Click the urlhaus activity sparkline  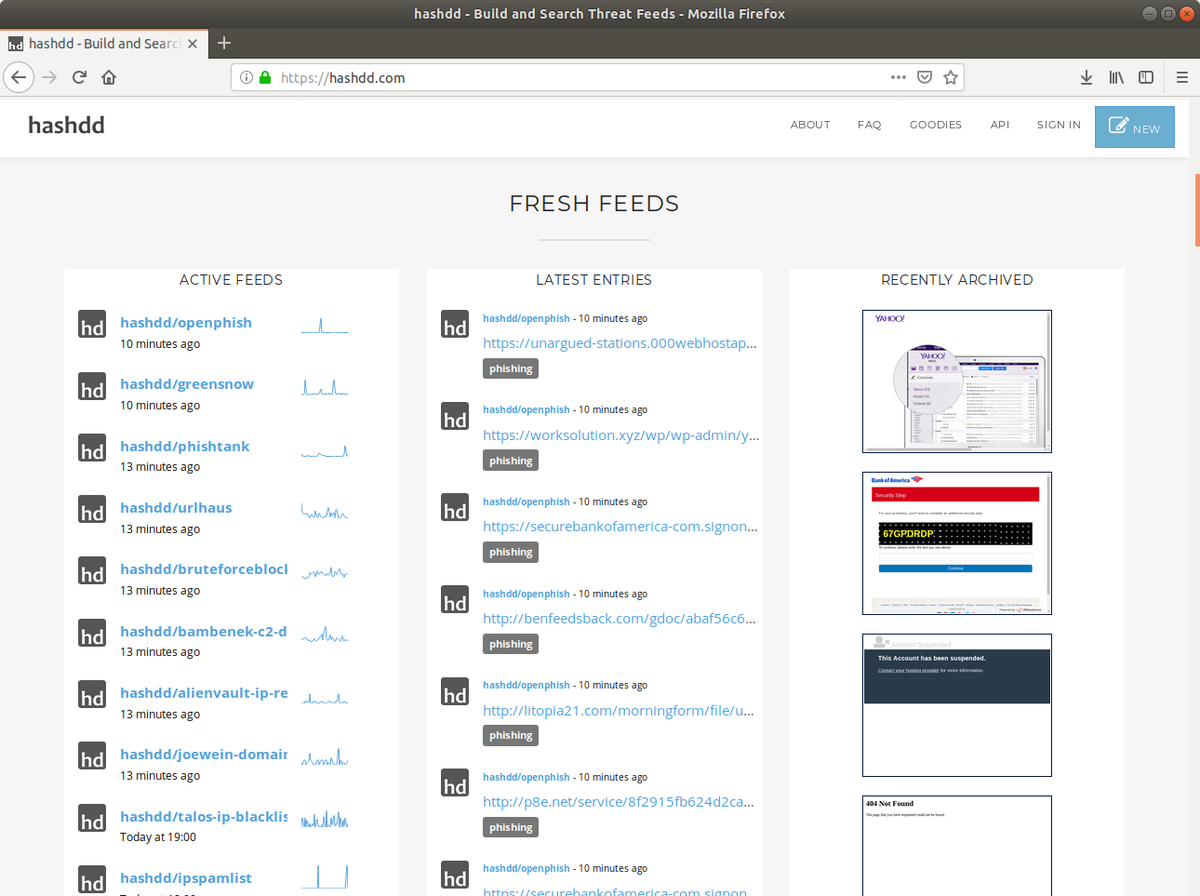point(325,511)
